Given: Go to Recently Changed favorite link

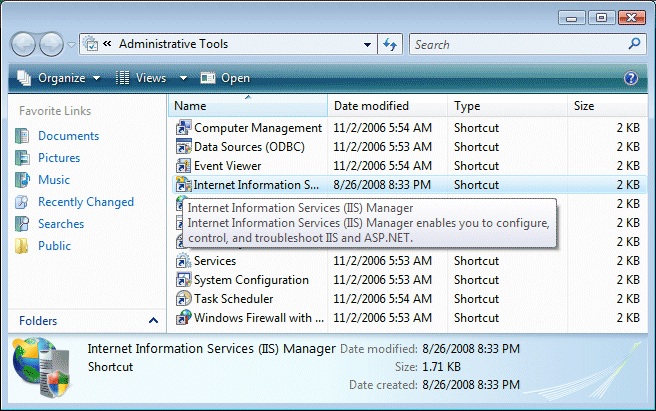Looking at the screenshot, I should [85, 202].
